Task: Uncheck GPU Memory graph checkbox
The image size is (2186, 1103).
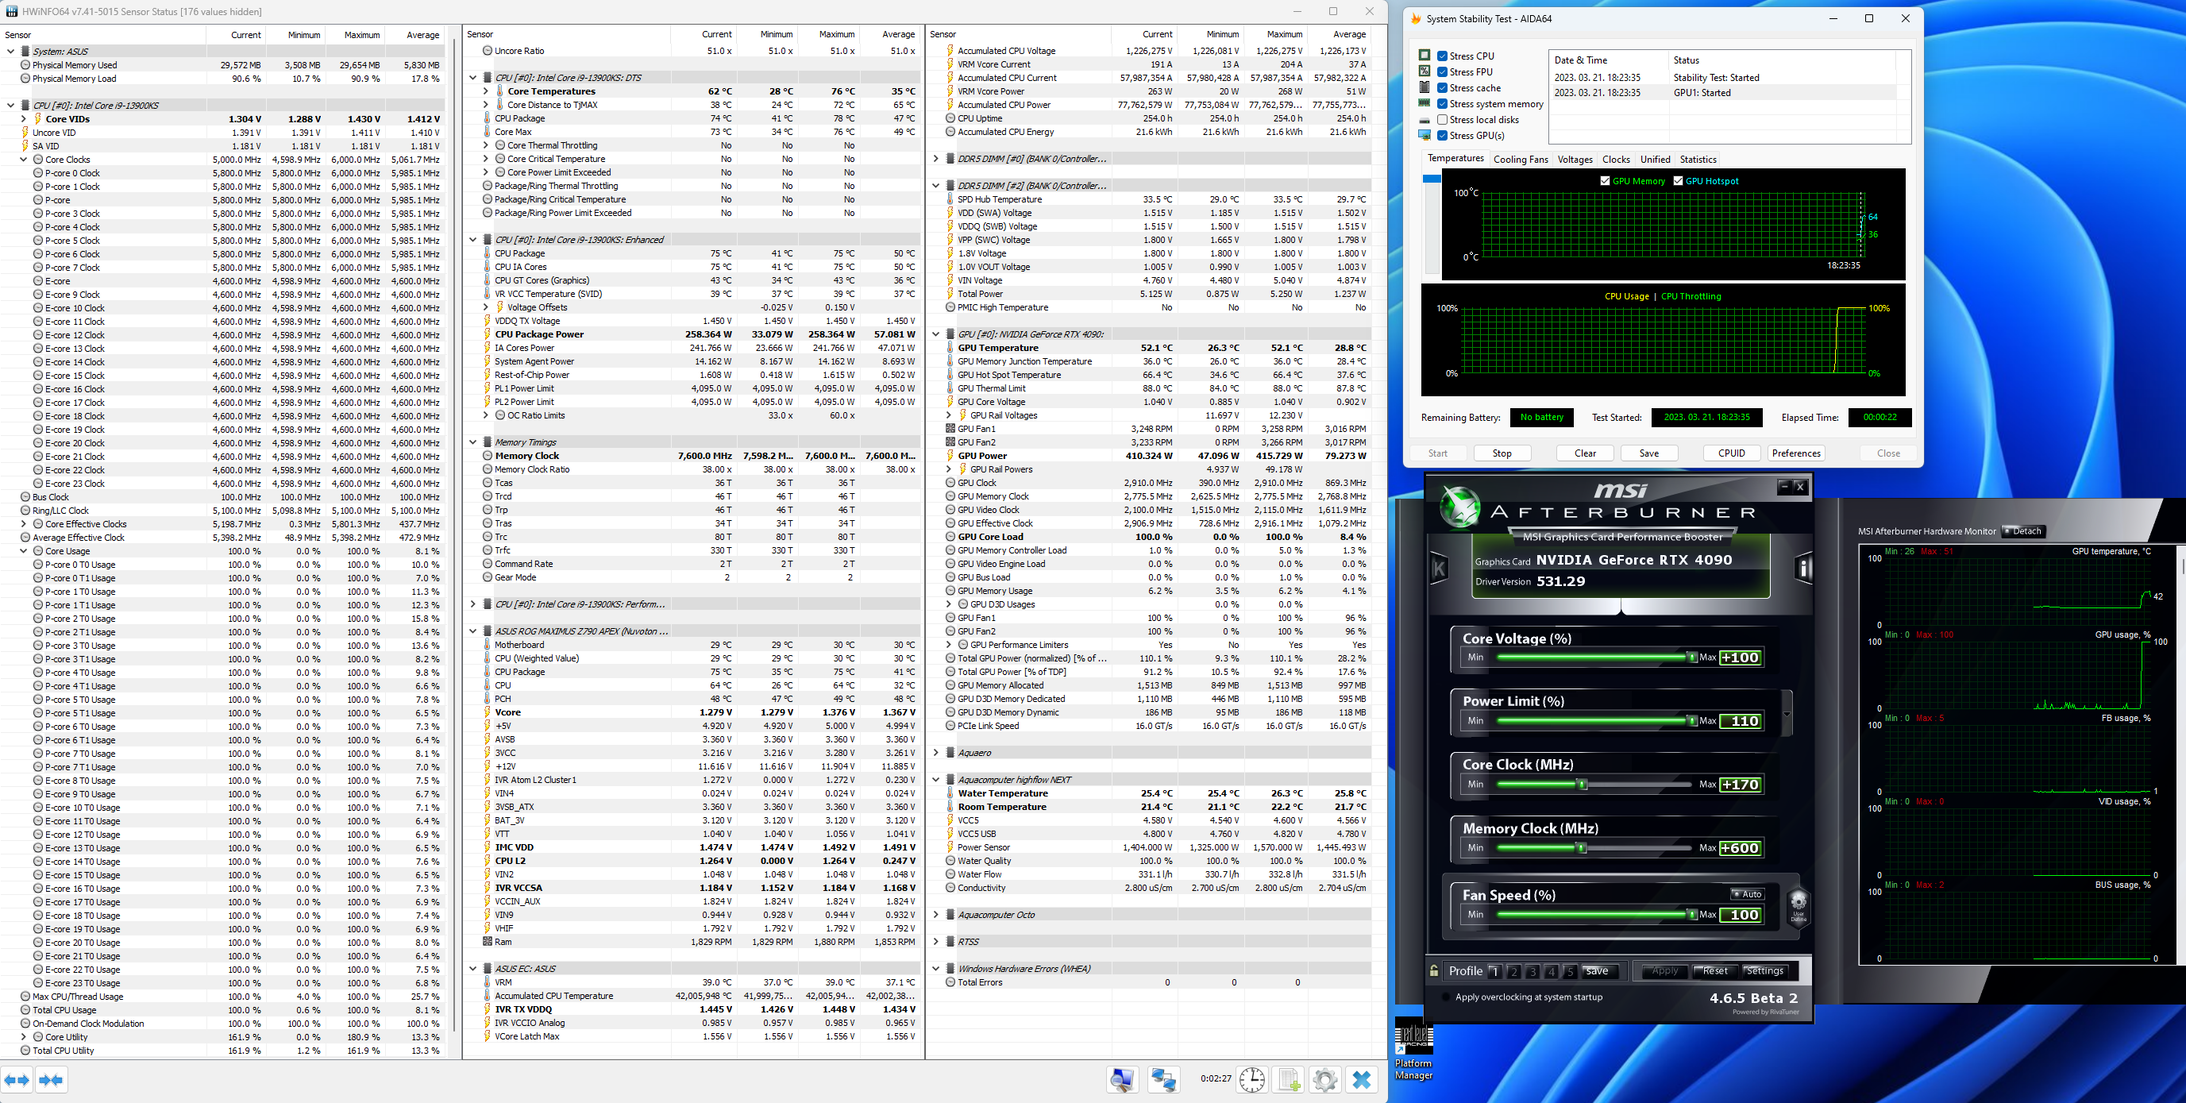Action: (1605, 181)
